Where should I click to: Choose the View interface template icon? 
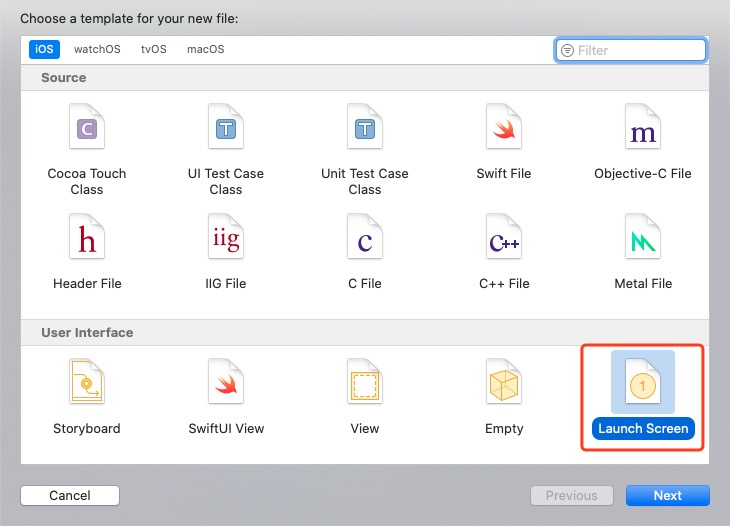(x=365, y=385)
